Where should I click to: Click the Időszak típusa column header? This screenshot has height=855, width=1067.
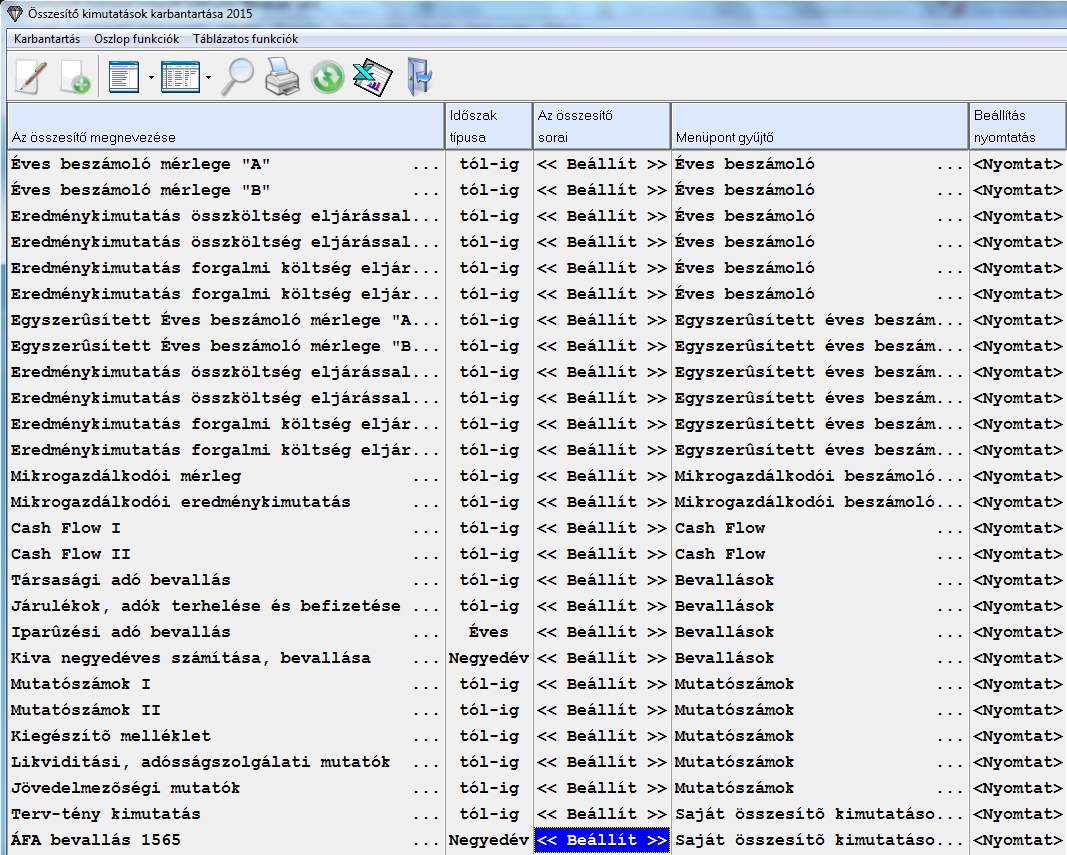[x=489, y=126]
